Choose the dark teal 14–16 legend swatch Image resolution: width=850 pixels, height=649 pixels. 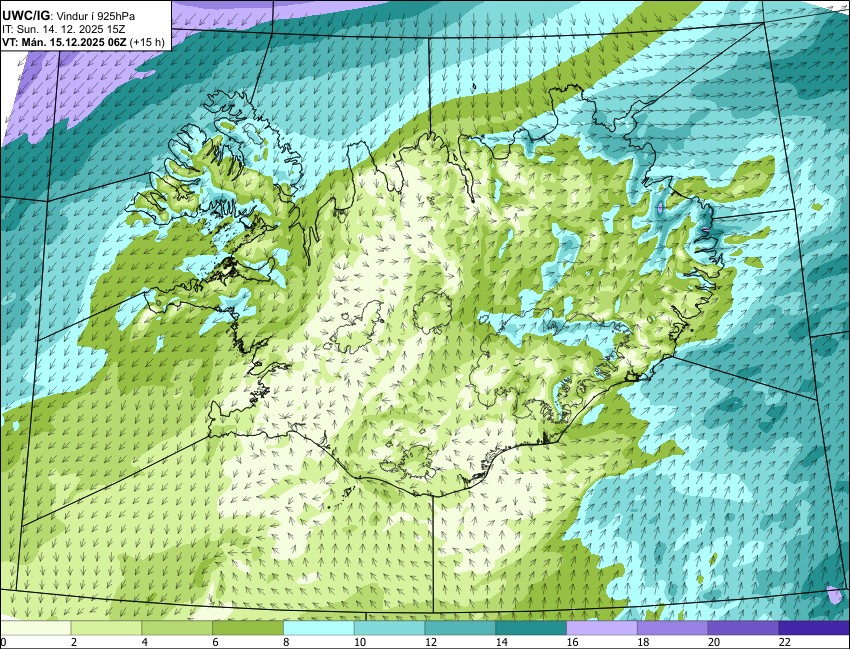pyautogui.click(x=531, y=628)
